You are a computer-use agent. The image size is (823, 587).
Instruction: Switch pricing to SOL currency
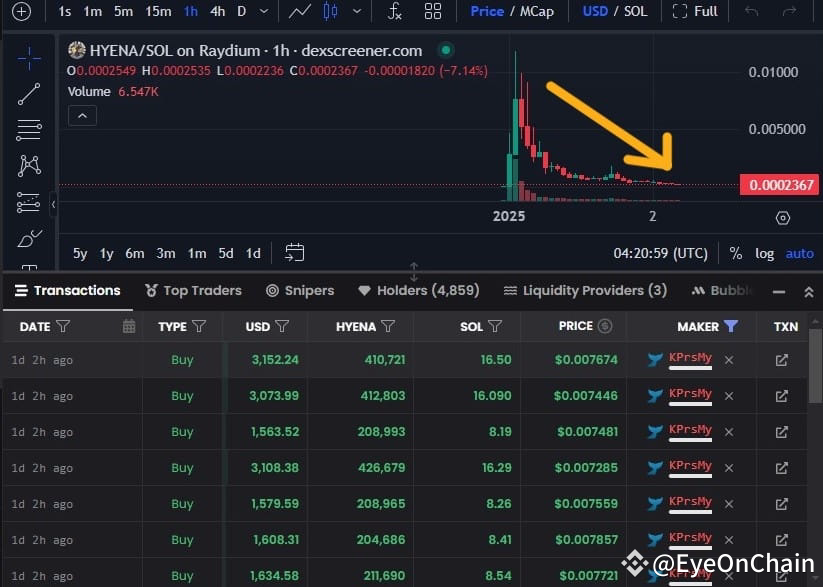(634, 12)
